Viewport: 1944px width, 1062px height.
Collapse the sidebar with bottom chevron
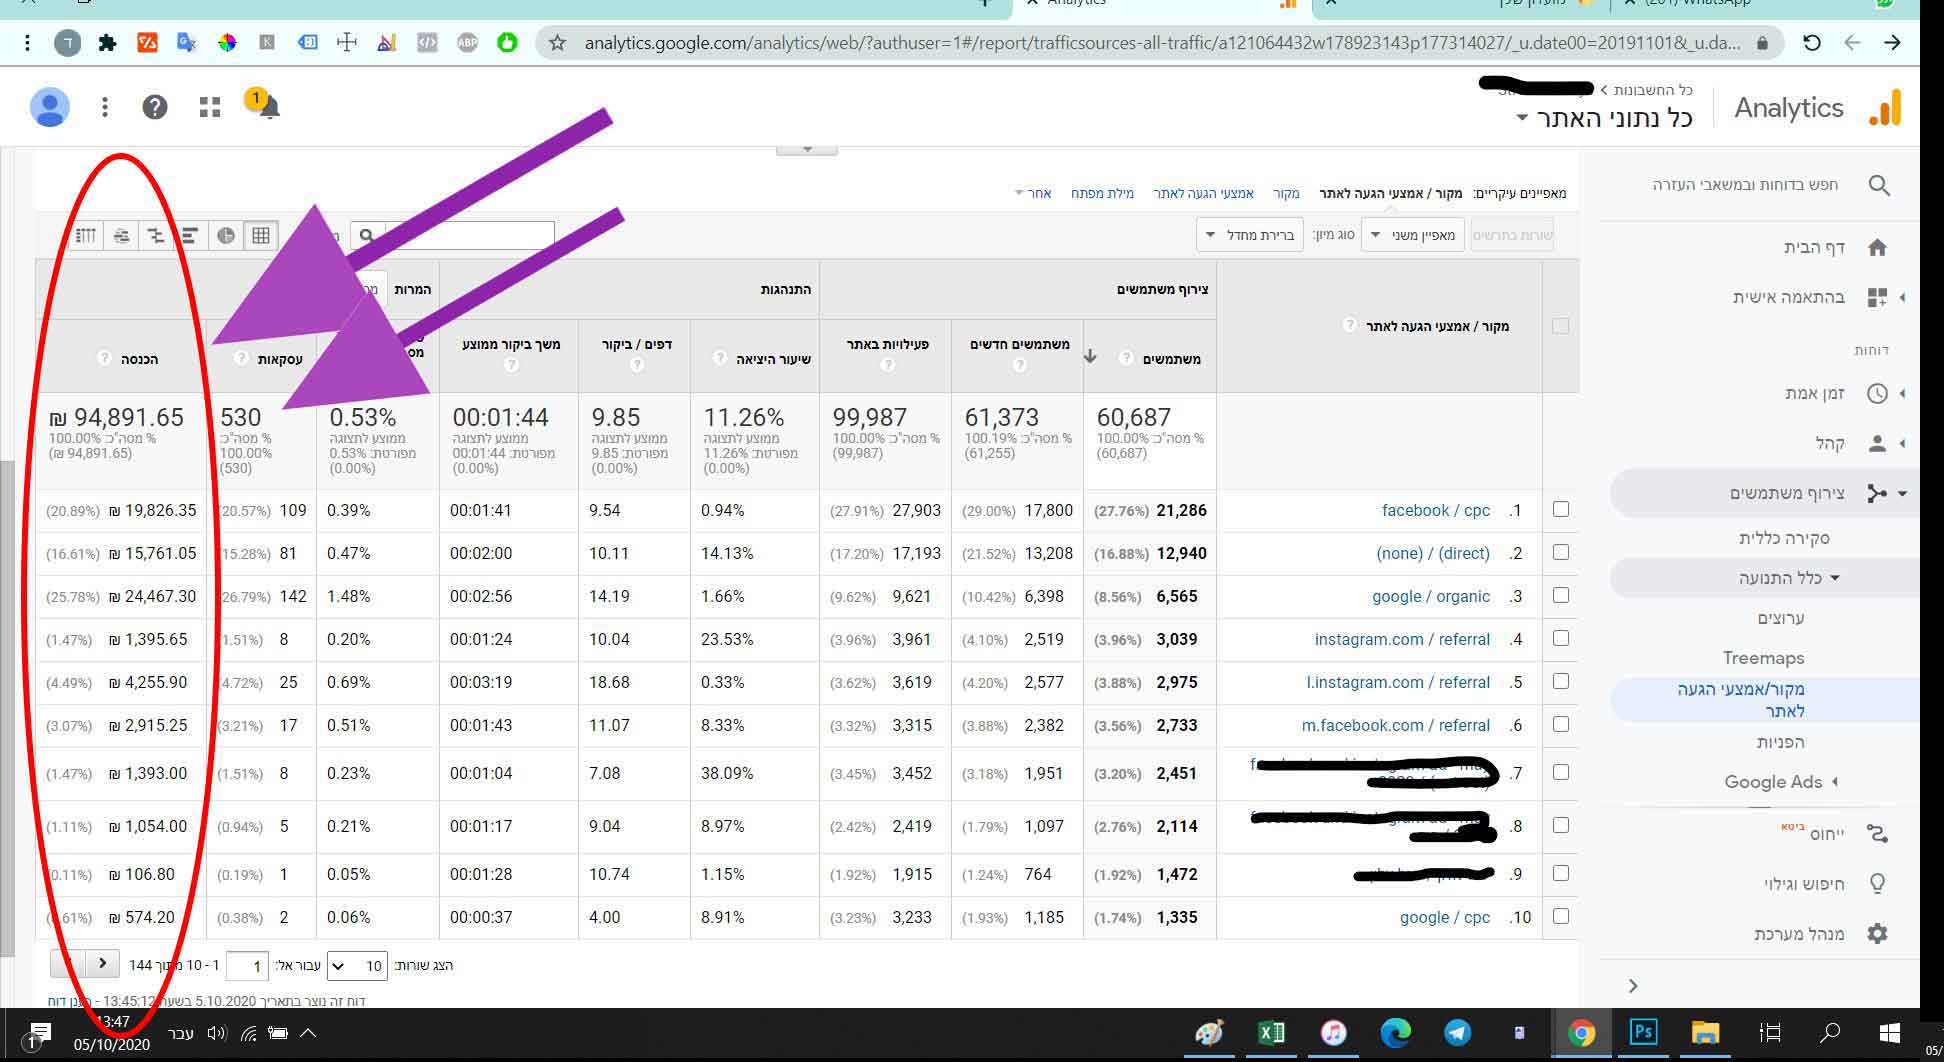[x=1633, y=986]
